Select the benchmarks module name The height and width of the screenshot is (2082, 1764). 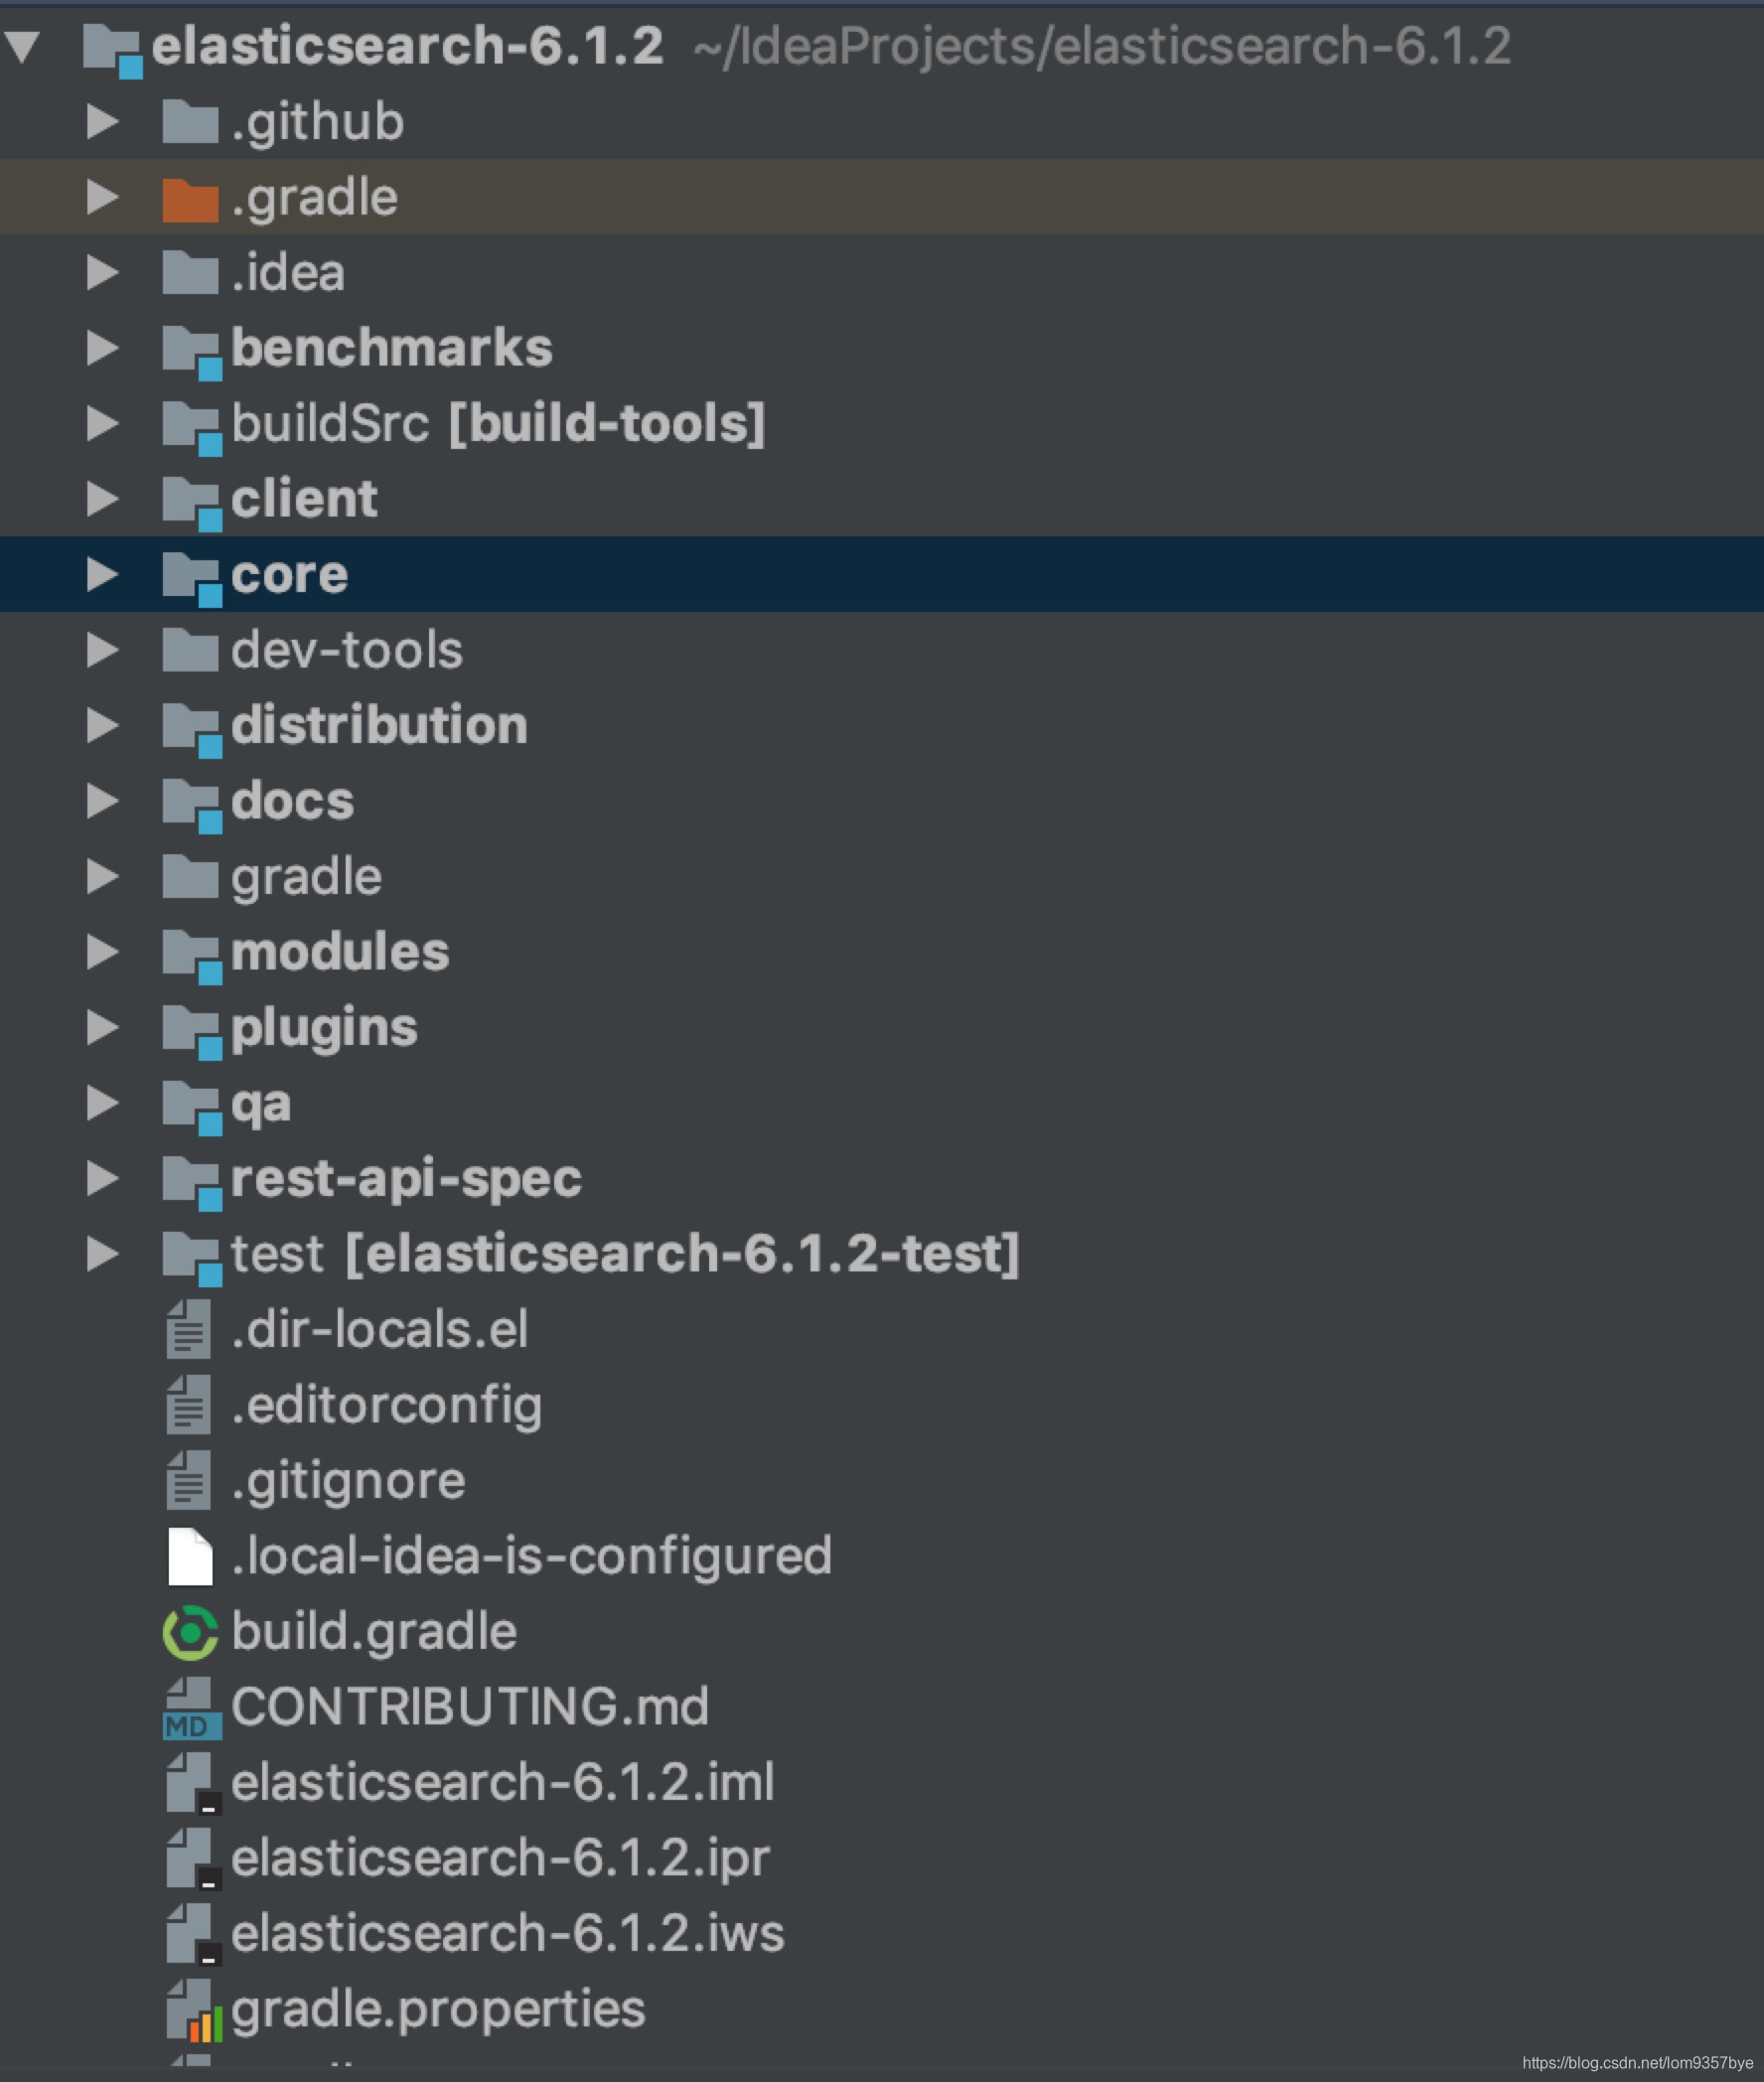pos(391,348)
